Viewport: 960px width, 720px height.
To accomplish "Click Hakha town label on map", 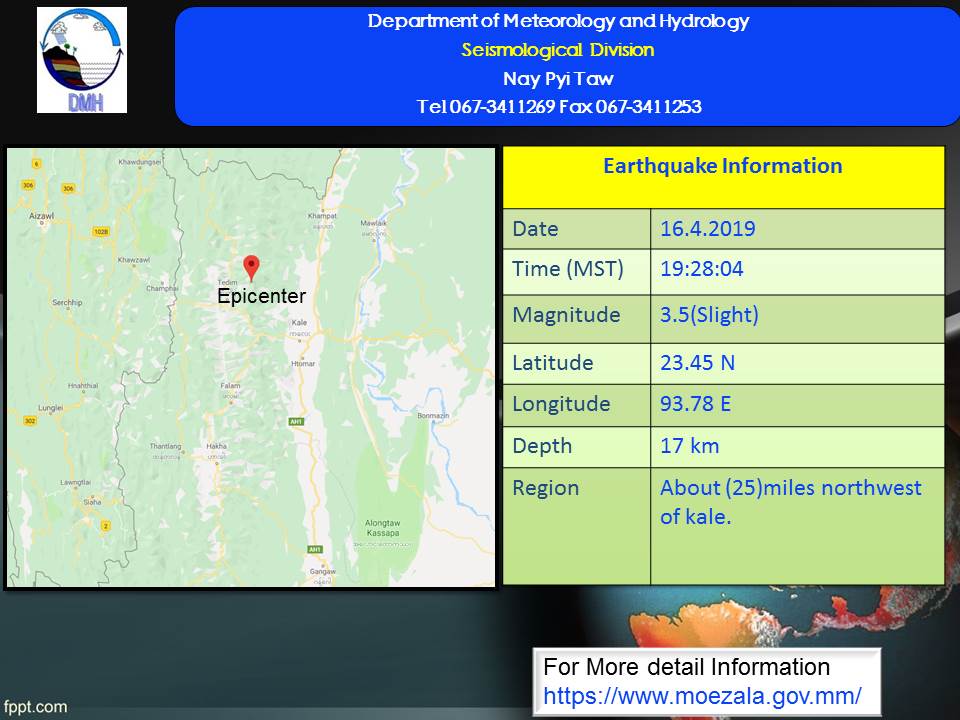I will tap(216, 446).
